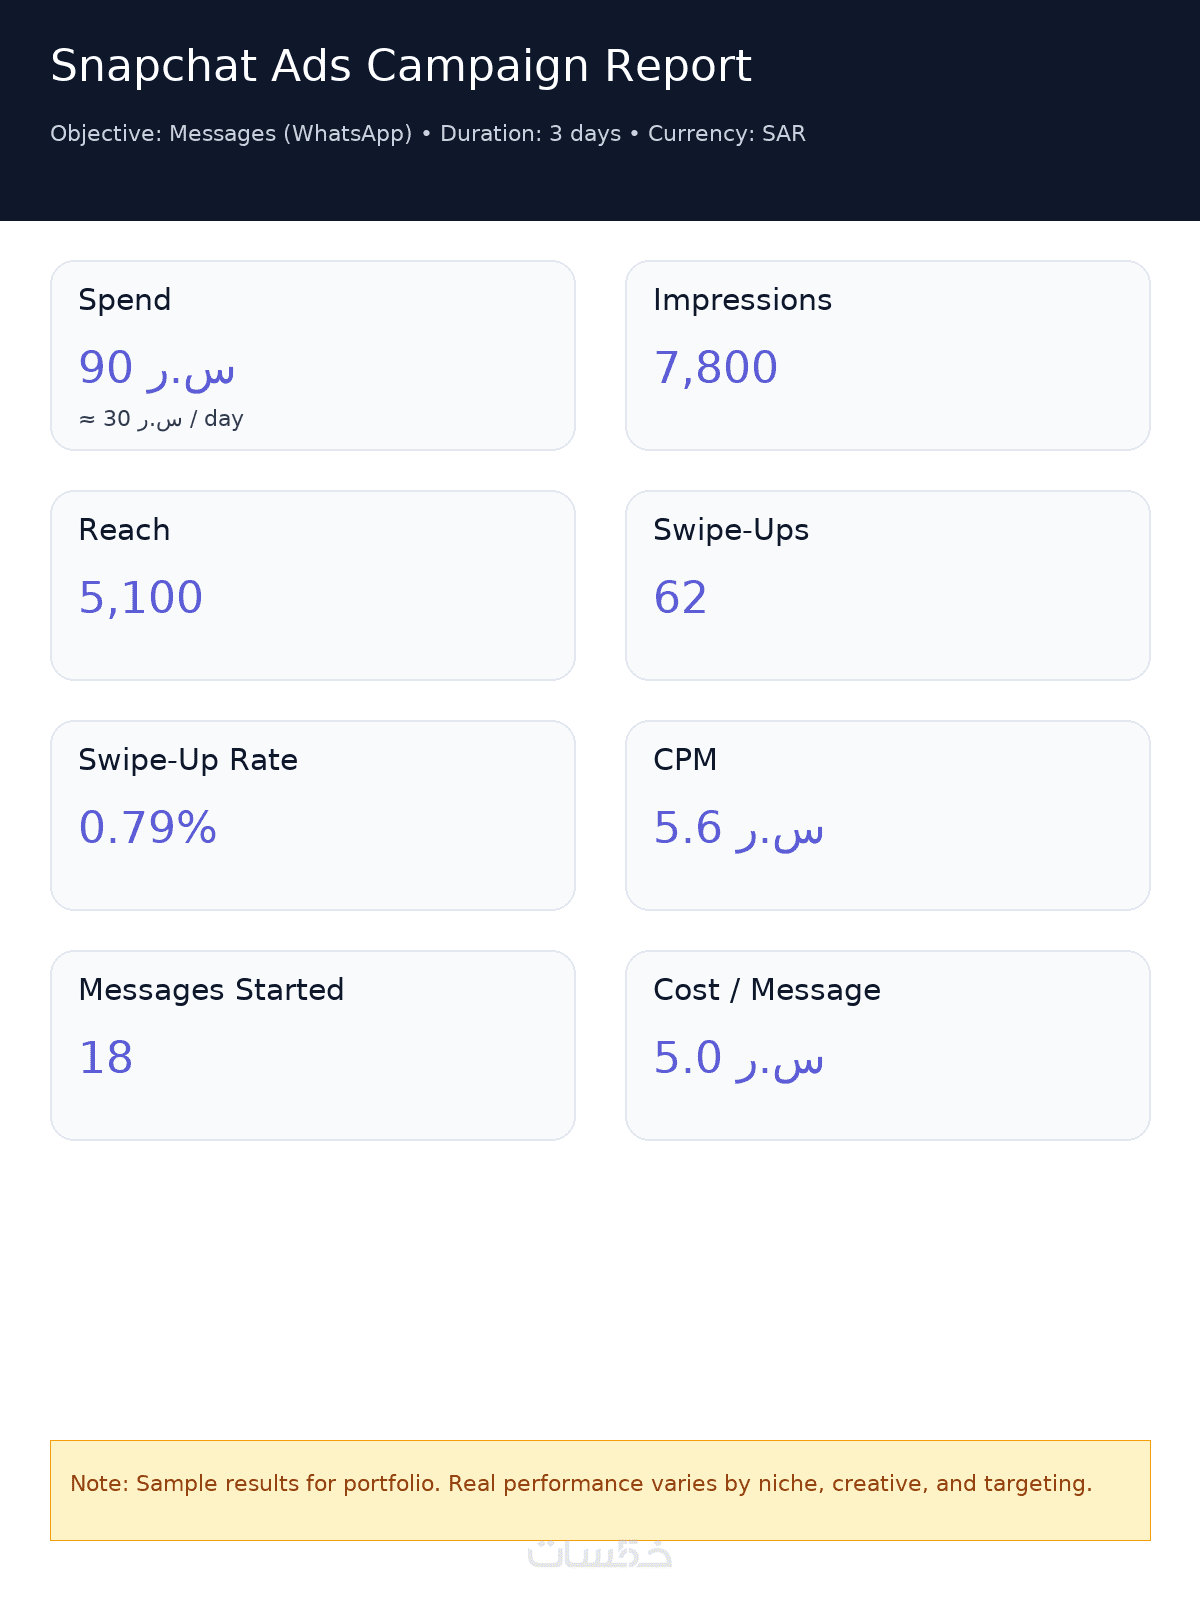Click the 90 SAR spend value
The image size is (1200, 1600).
pyautogui.click(x=157, y=368)
